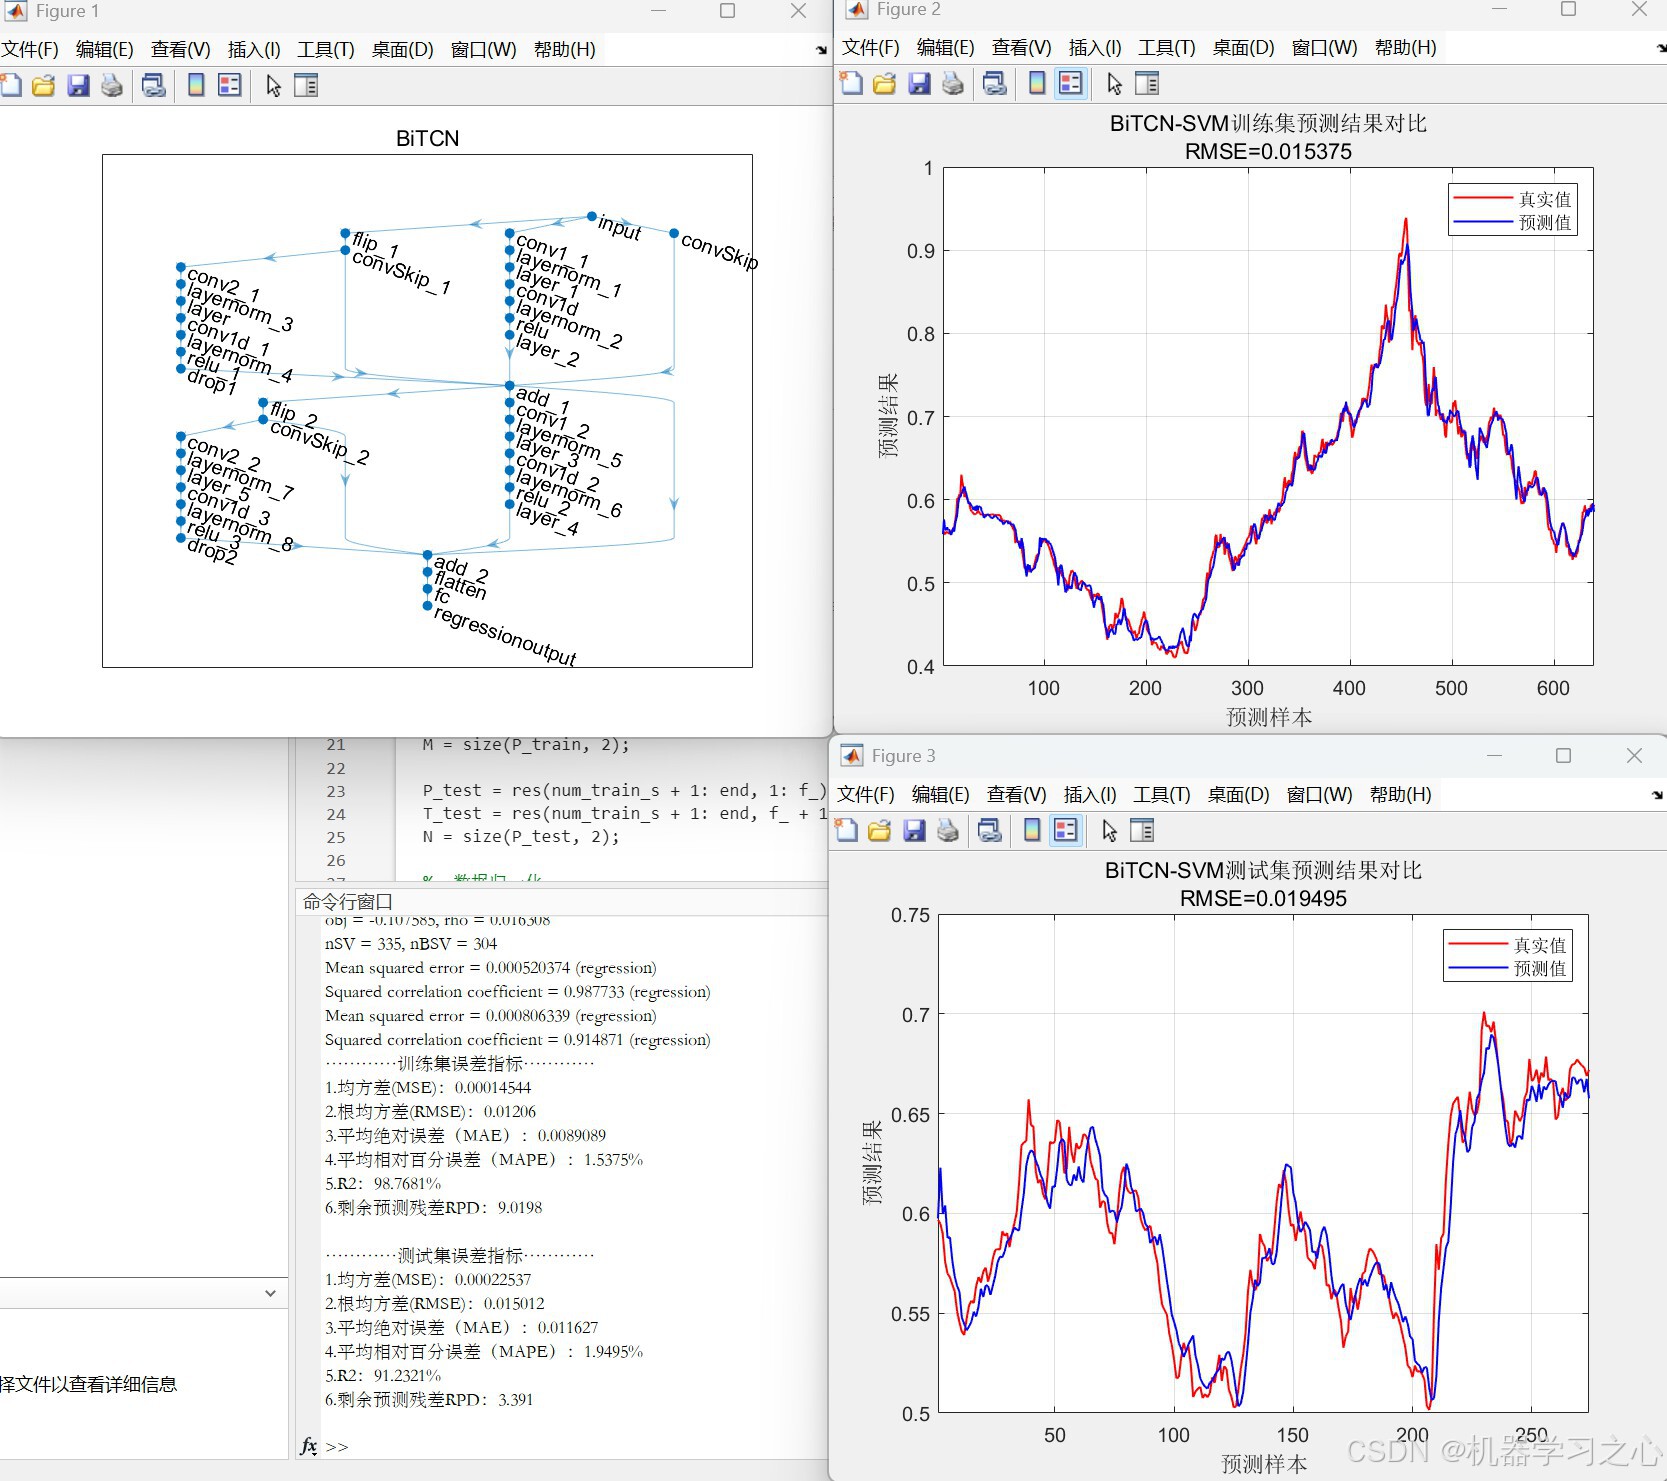
Task: Open 窗口(W) menu in Figure 1
Action: tap(483, 50)
